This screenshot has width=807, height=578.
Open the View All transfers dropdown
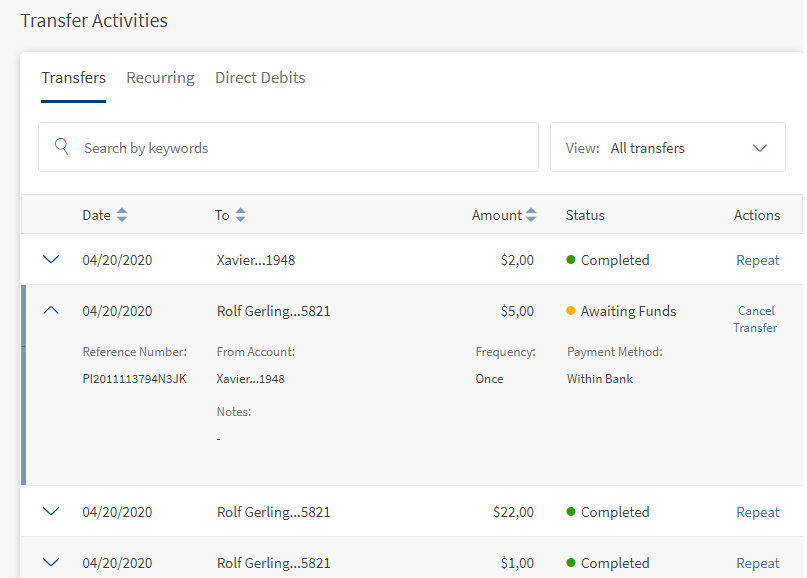667,148
